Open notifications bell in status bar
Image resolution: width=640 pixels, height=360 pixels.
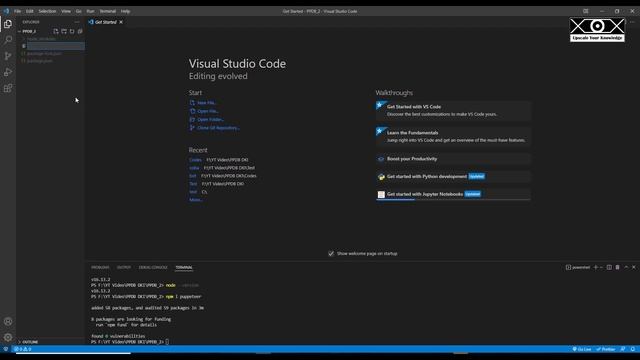633,349
